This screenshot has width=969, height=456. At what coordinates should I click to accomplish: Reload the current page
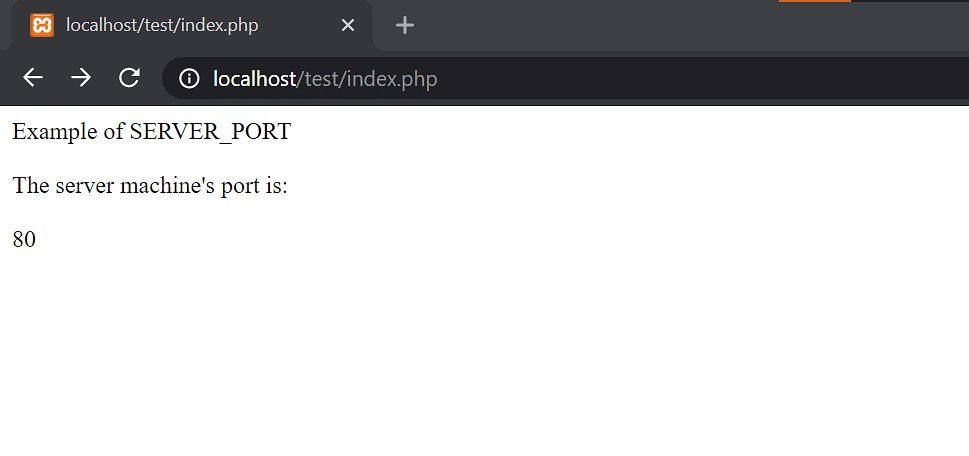point(129,78)
